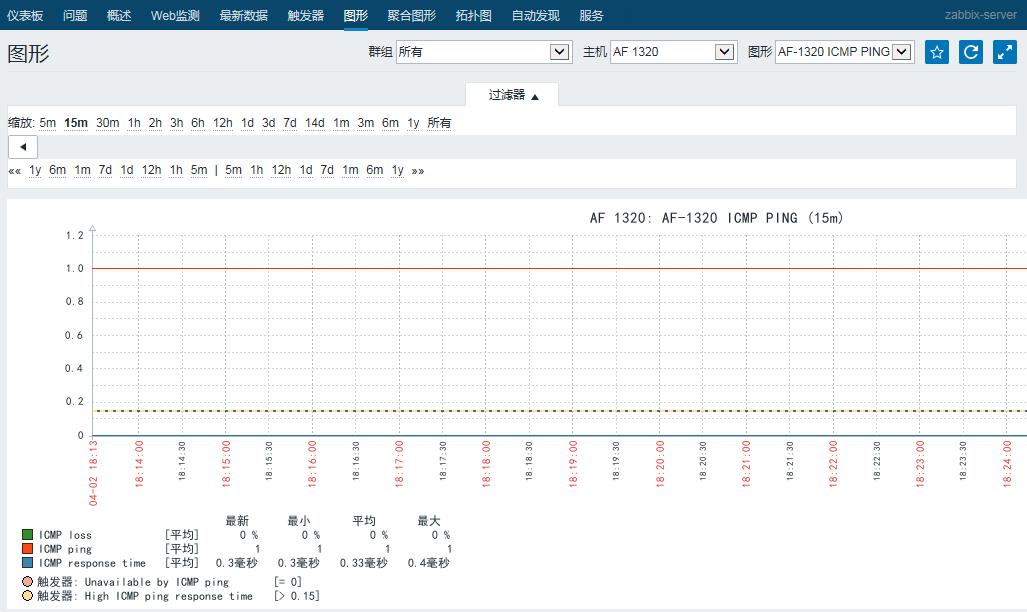Open 聚合图形 menu
The width and height of the screenshot is (1027, 612).
411,16
